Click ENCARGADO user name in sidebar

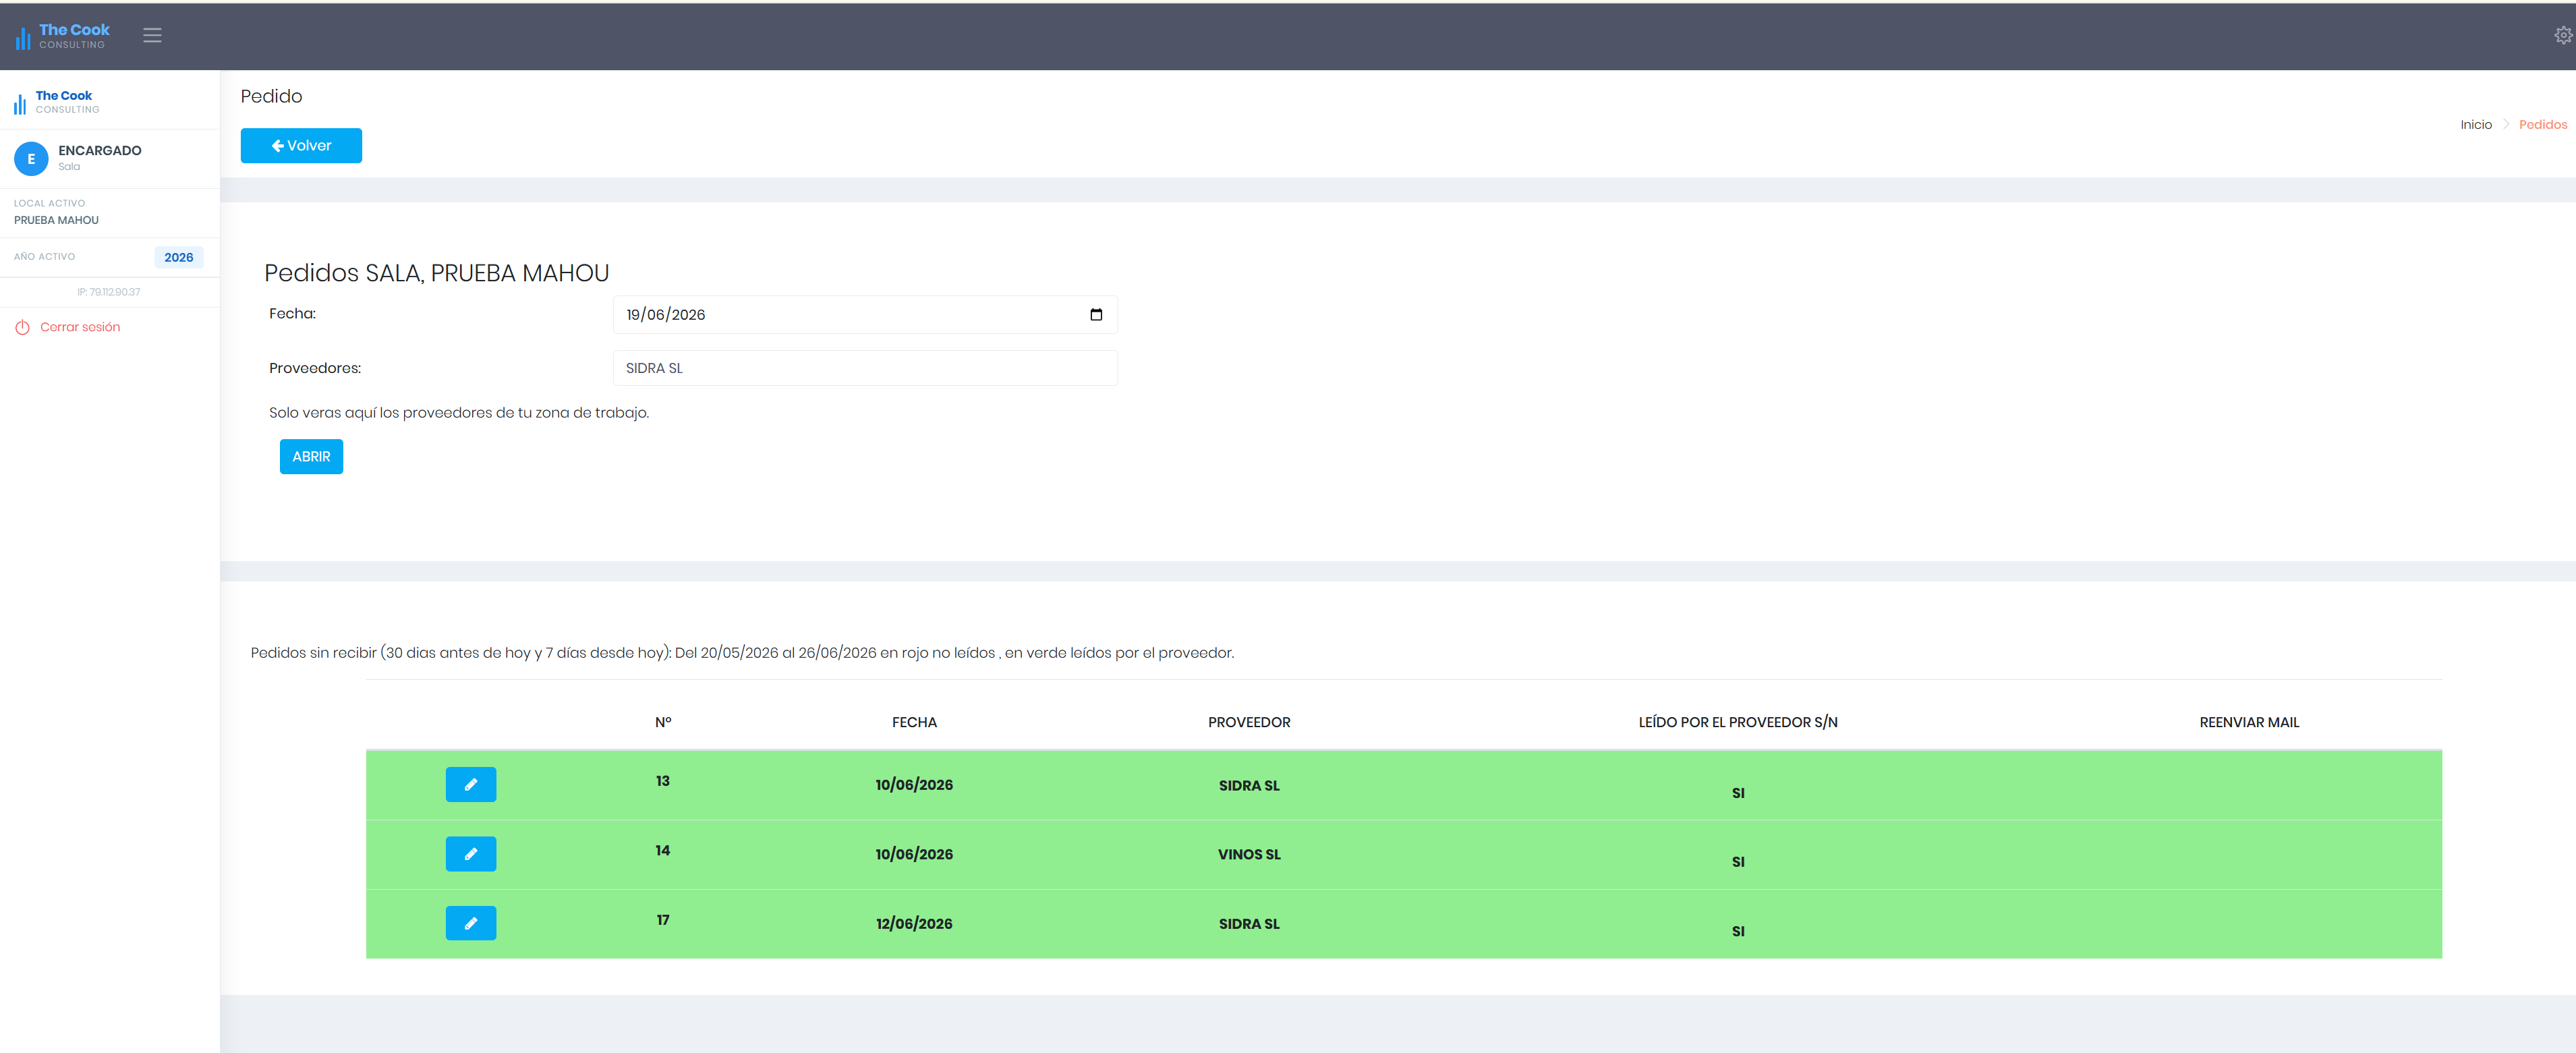point(100,151)
